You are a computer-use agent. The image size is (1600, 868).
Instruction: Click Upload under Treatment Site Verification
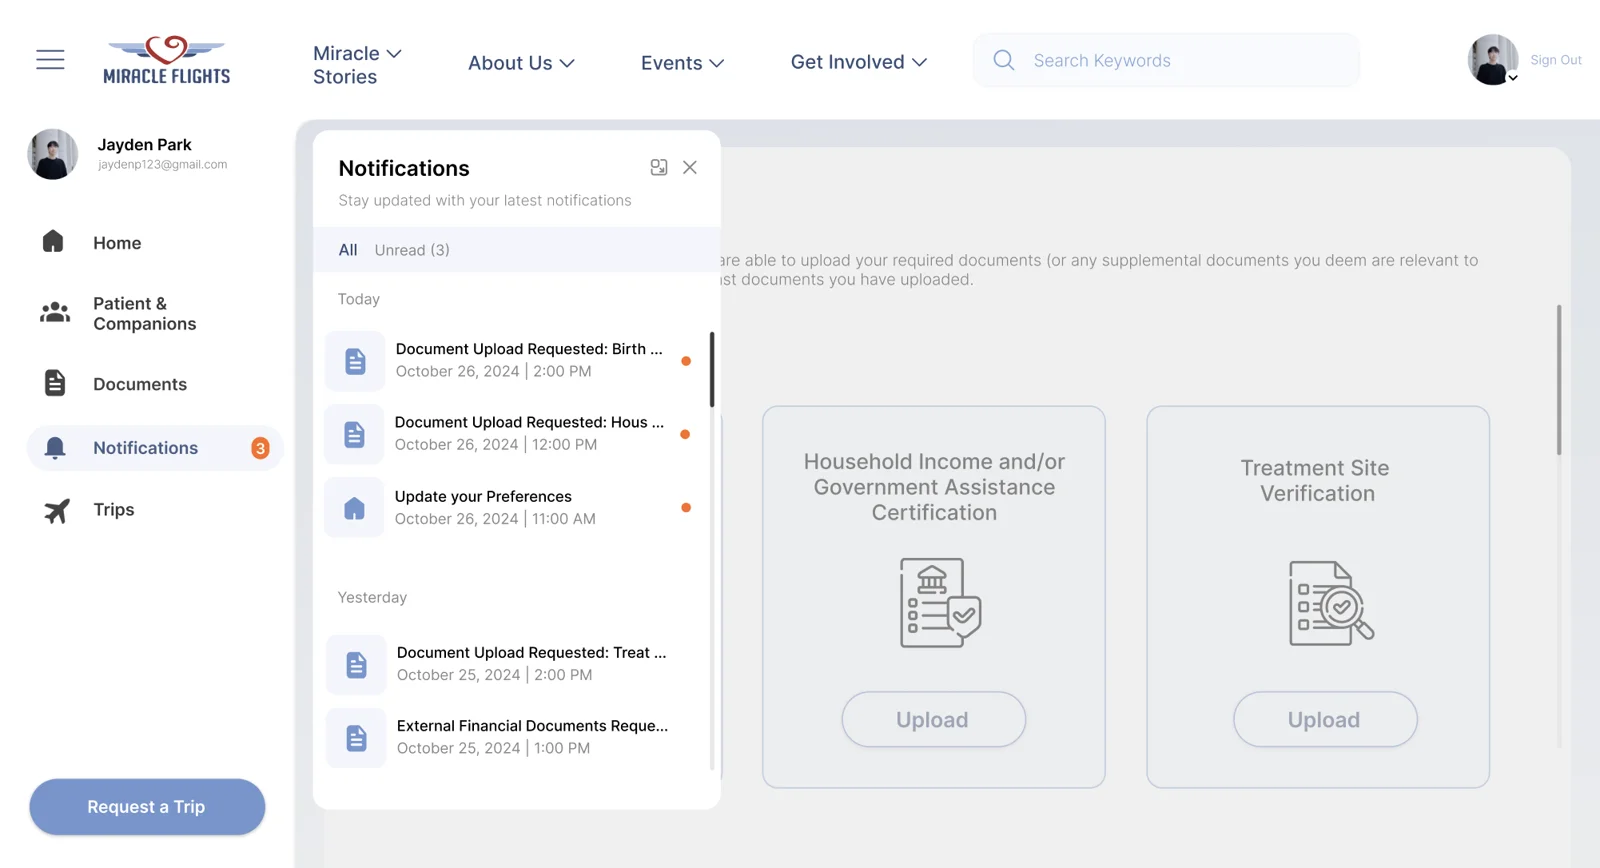[x=1325, y=719]
